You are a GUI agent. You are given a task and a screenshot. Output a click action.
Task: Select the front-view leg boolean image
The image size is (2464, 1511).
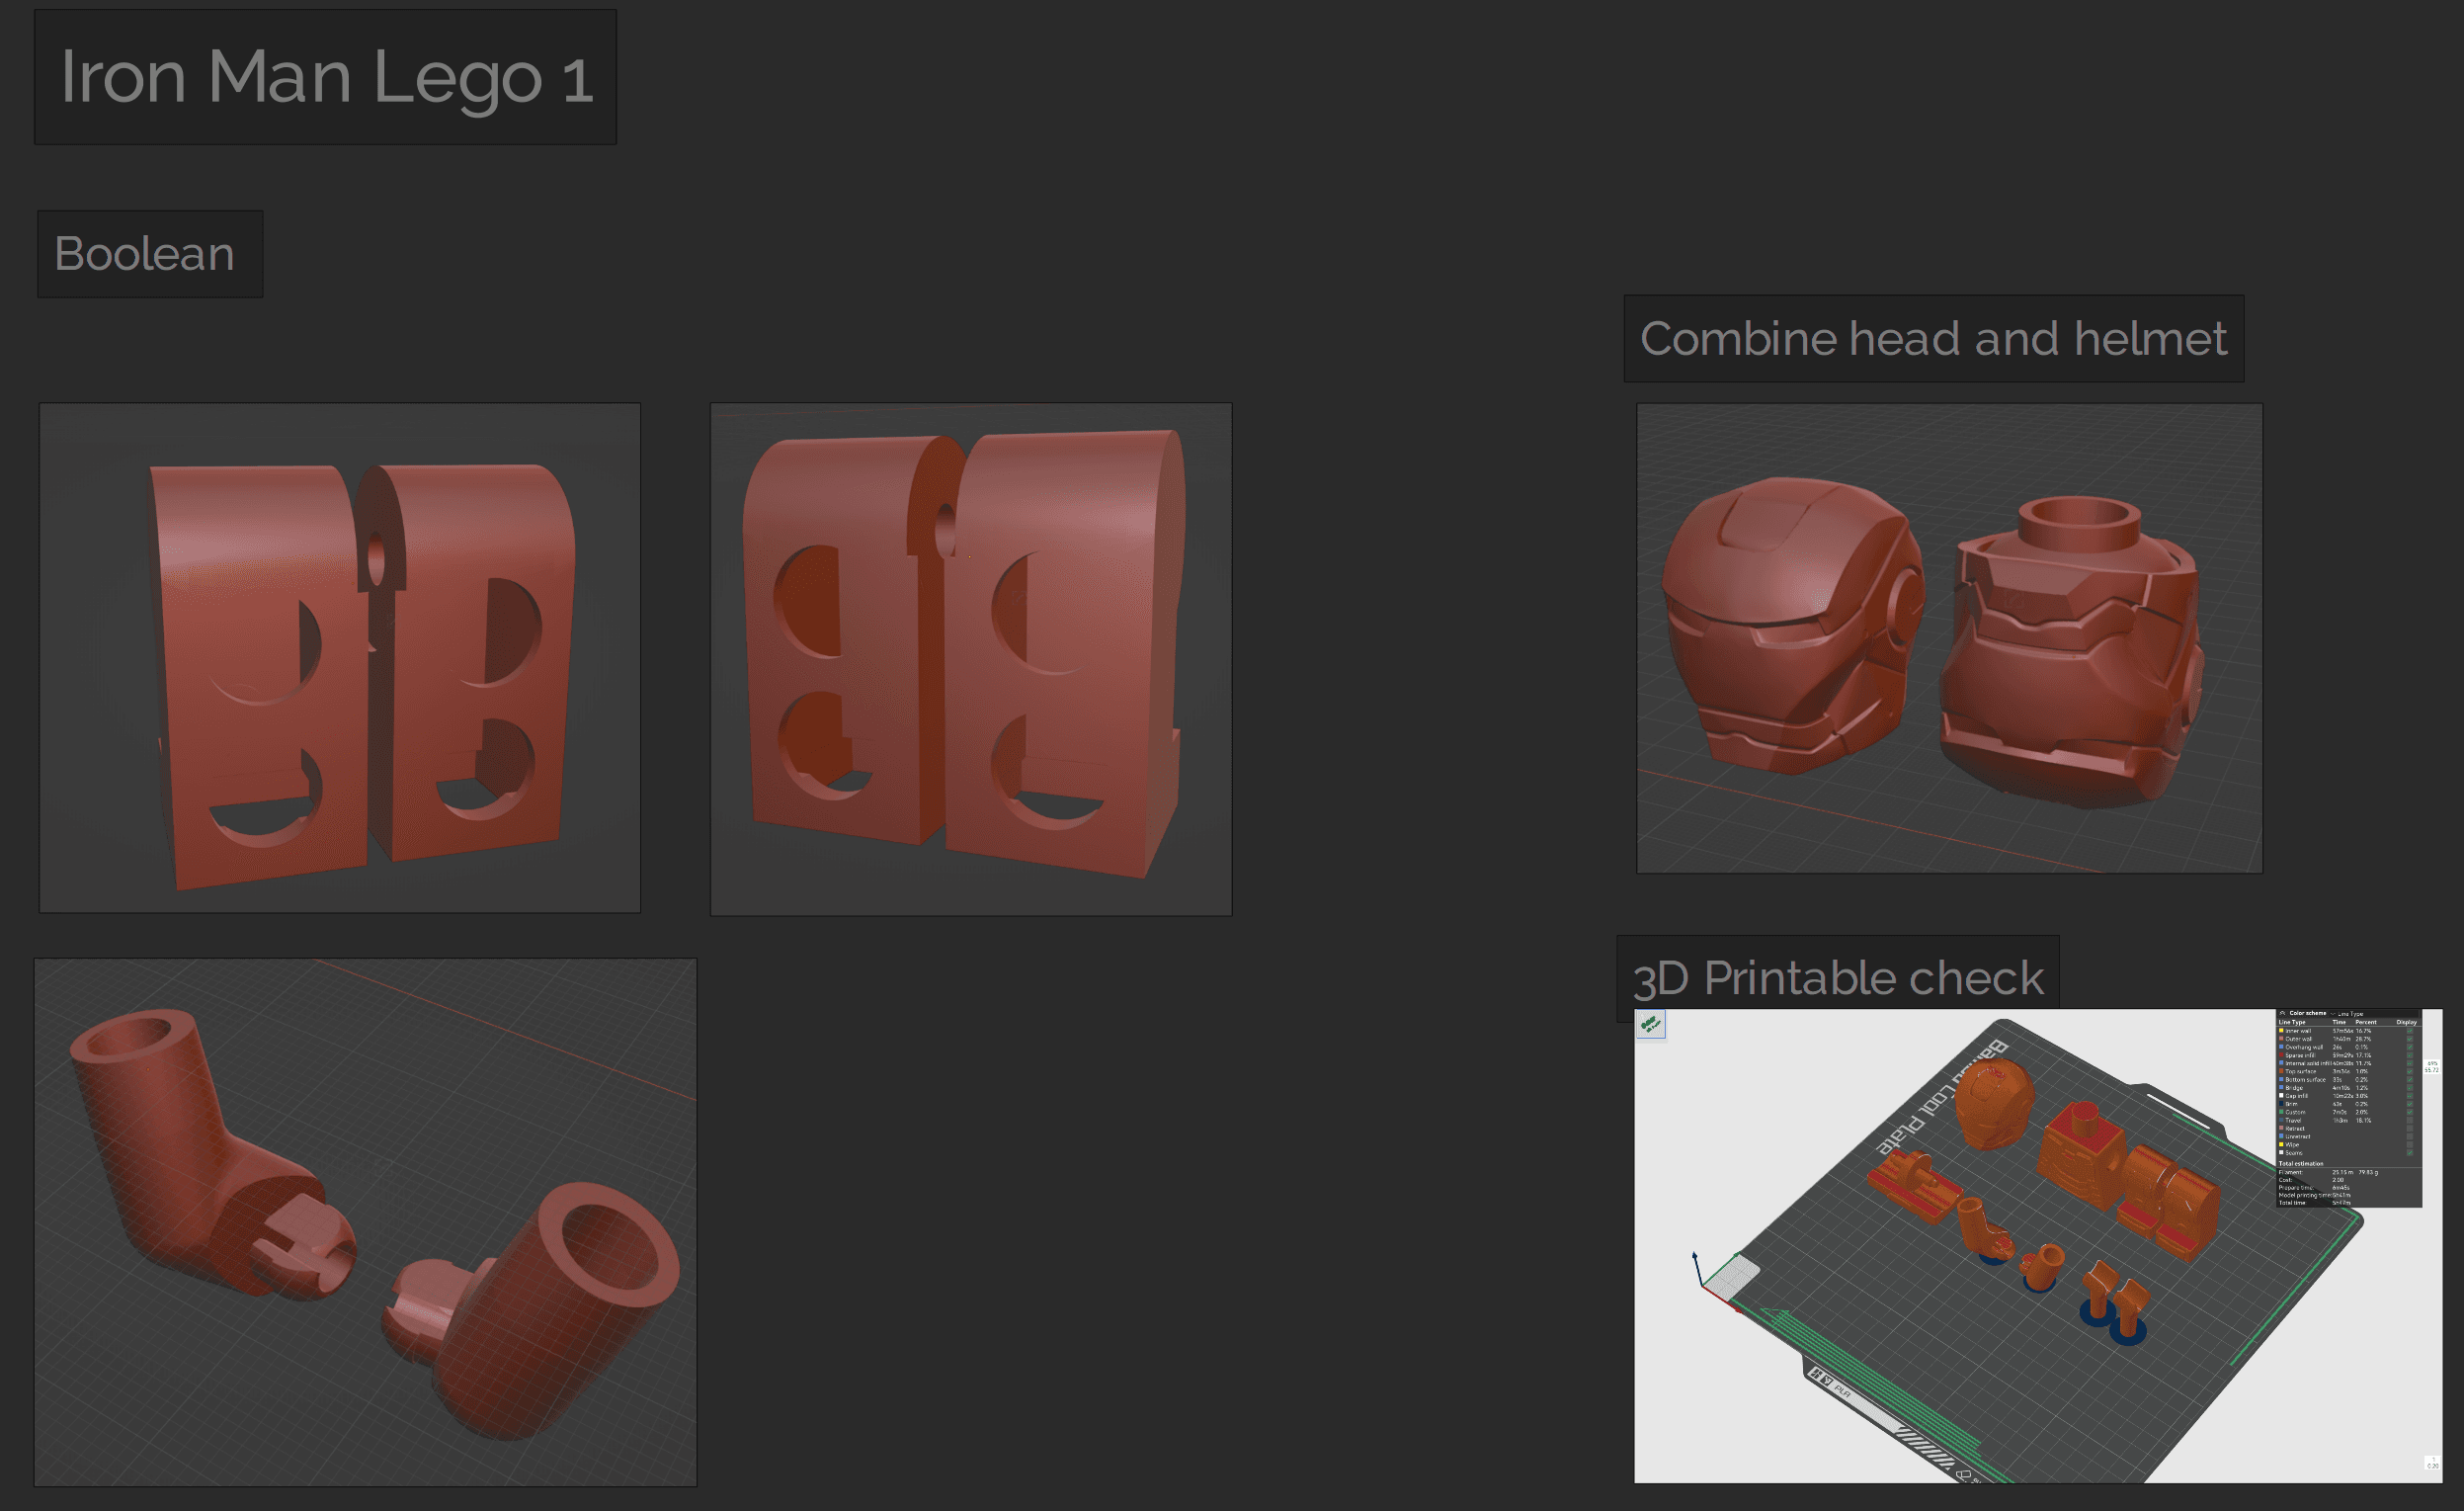(339, 658)
